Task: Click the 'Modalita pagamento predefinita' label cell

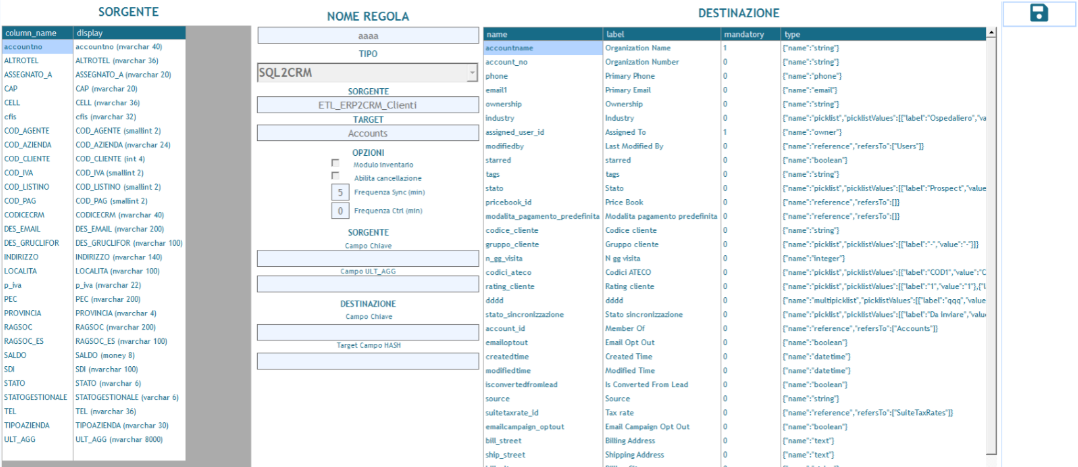Action: (x=661, y=217)
